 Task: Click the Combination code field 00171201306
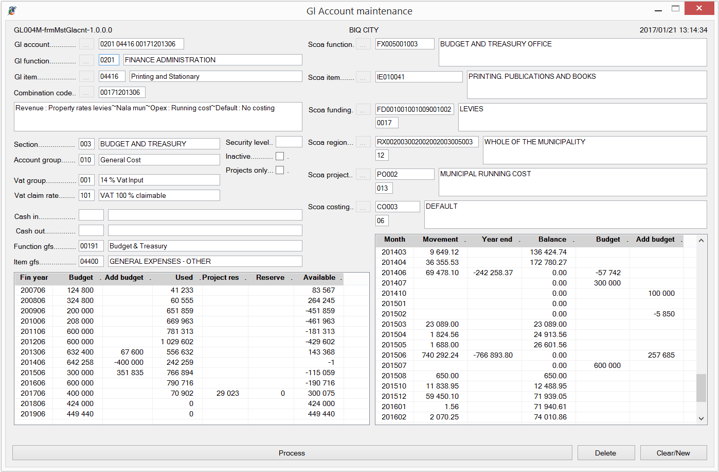pos(122,92)
